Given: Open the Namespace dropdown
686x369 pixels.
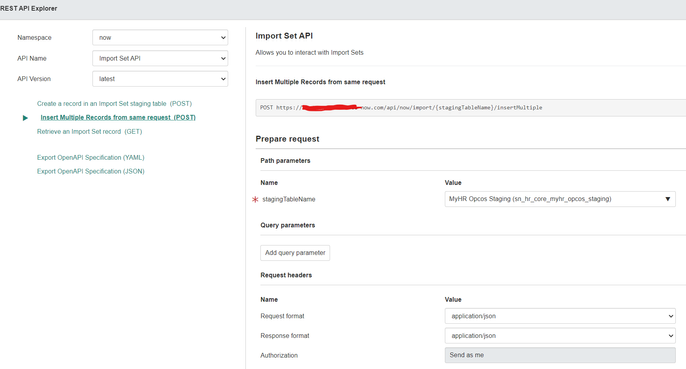Looking at the screenshot, I should pyautogui.click(x=160, y=38).
